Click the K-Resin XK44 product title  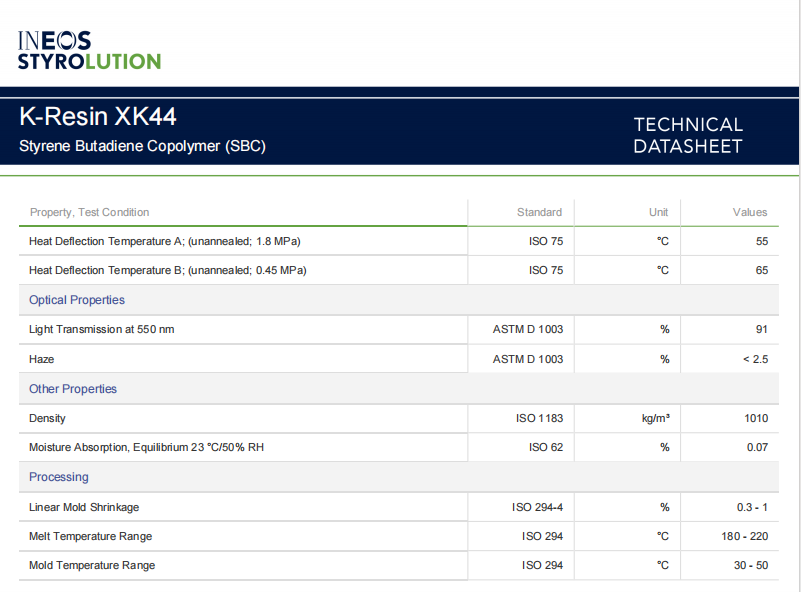point(98,117)
